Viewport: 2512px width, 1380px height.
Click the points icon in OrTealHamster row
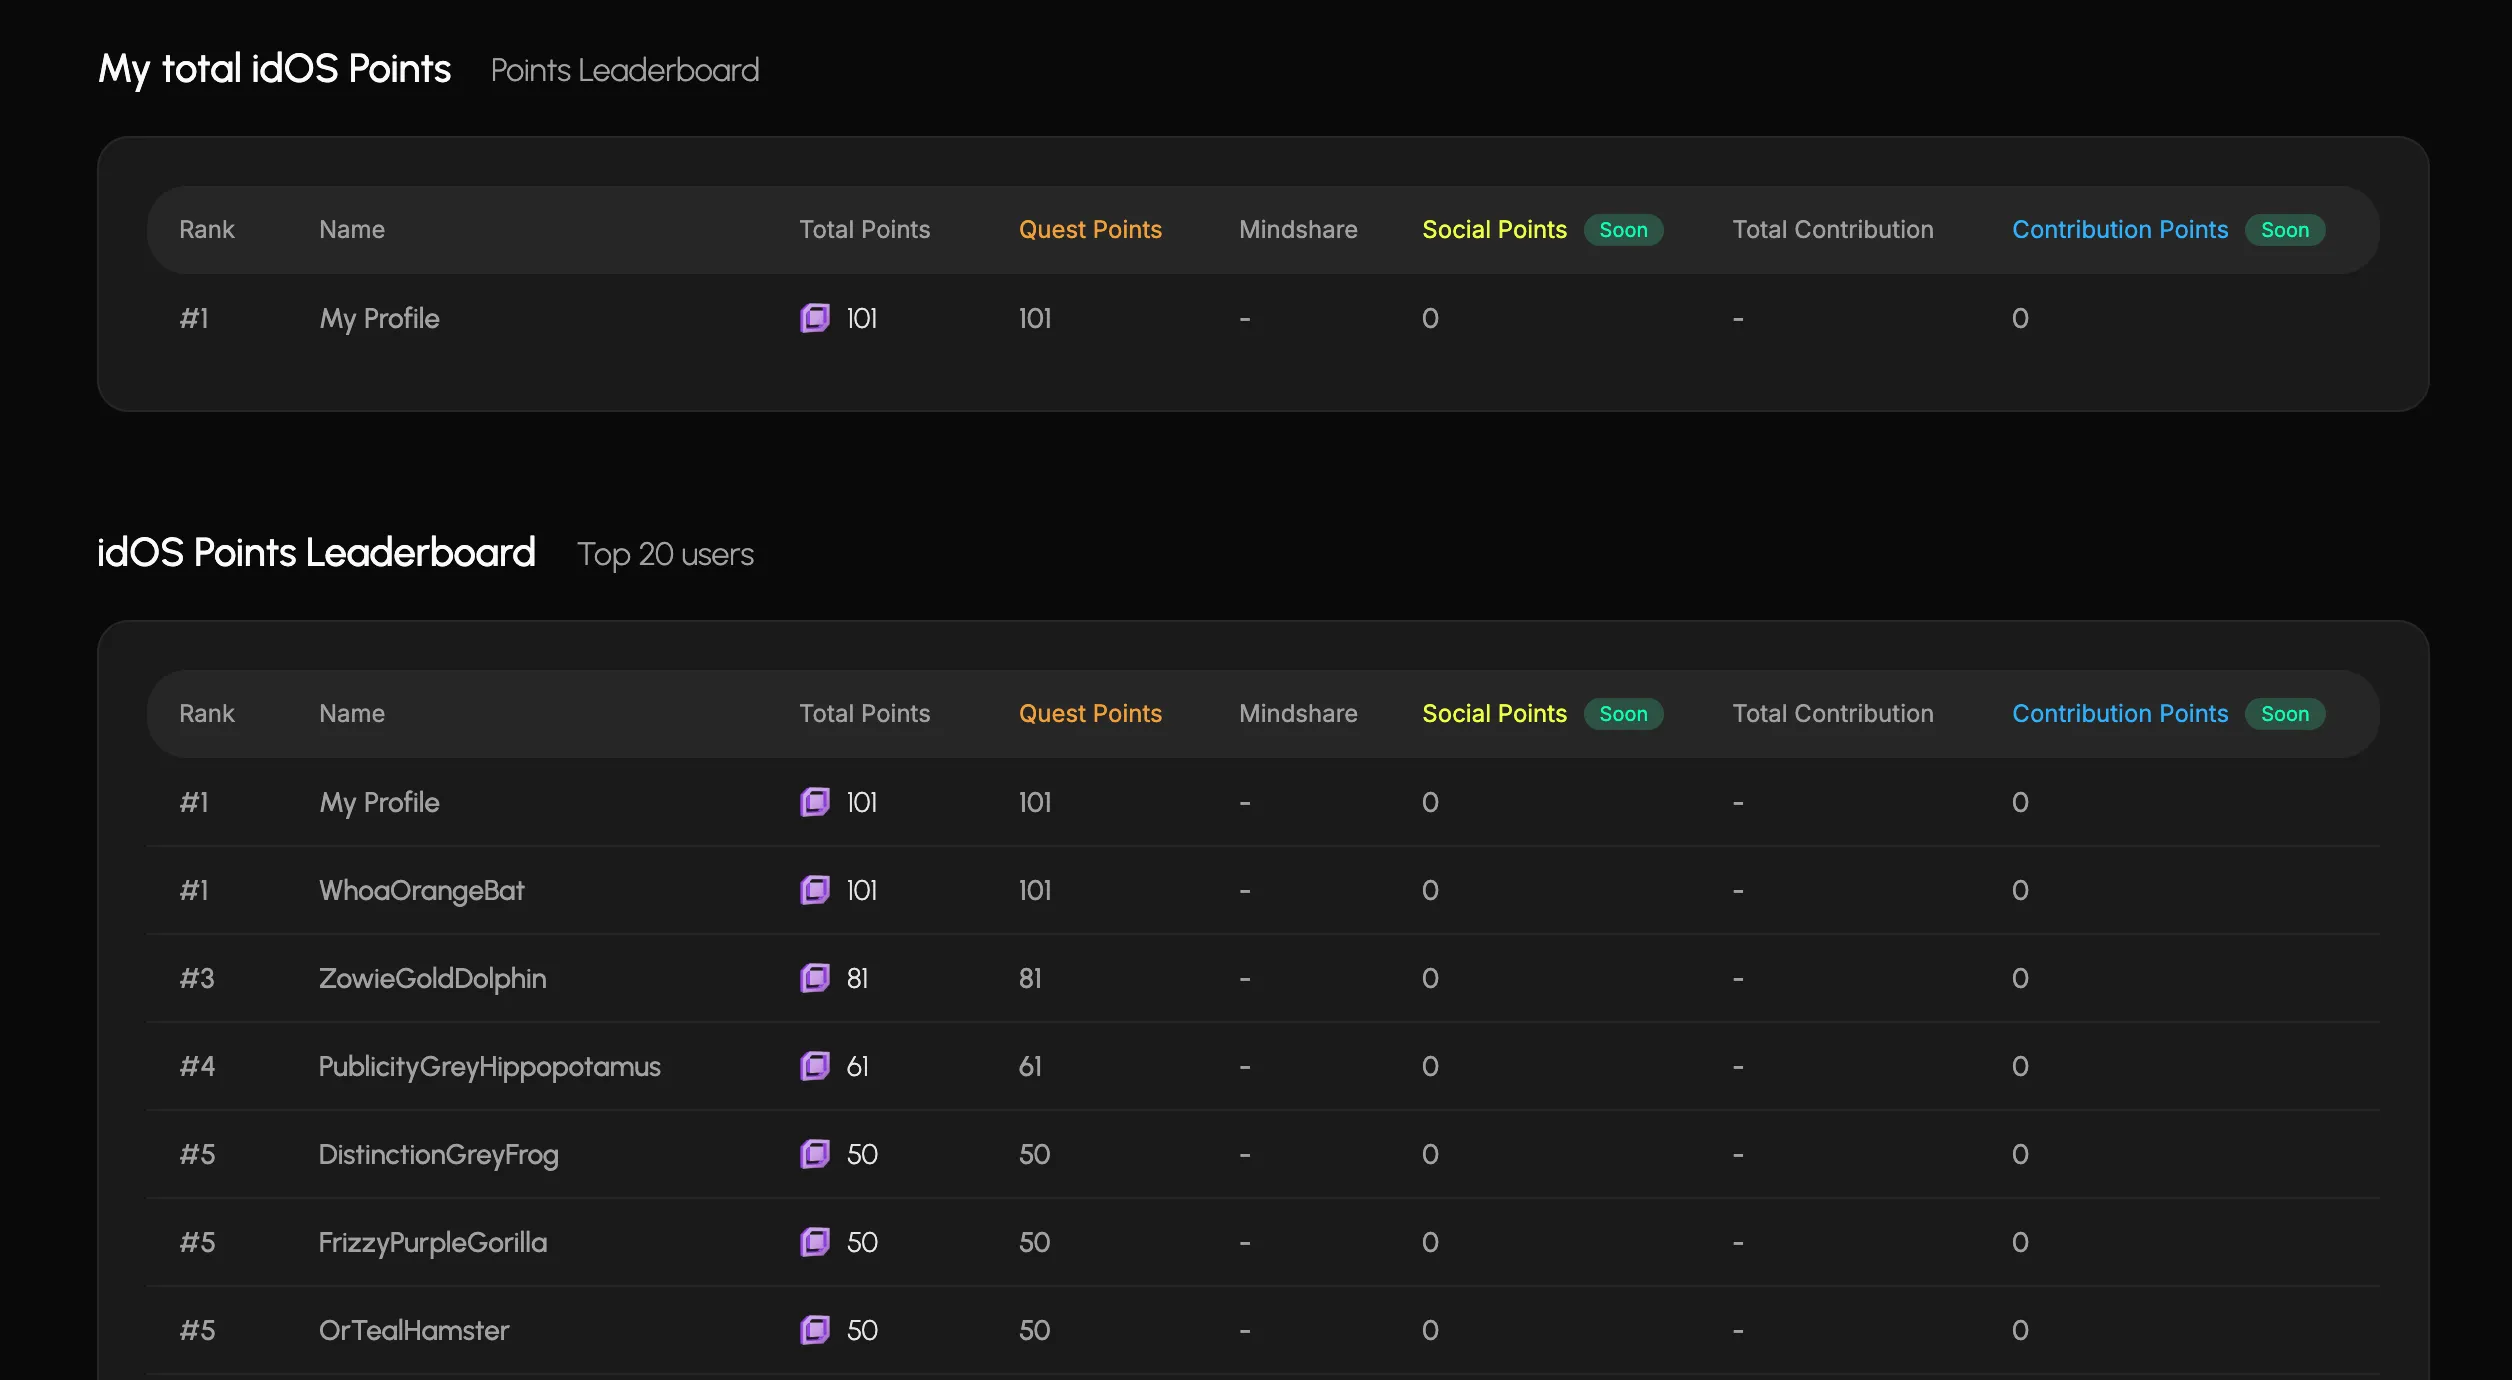[815, 1330]
